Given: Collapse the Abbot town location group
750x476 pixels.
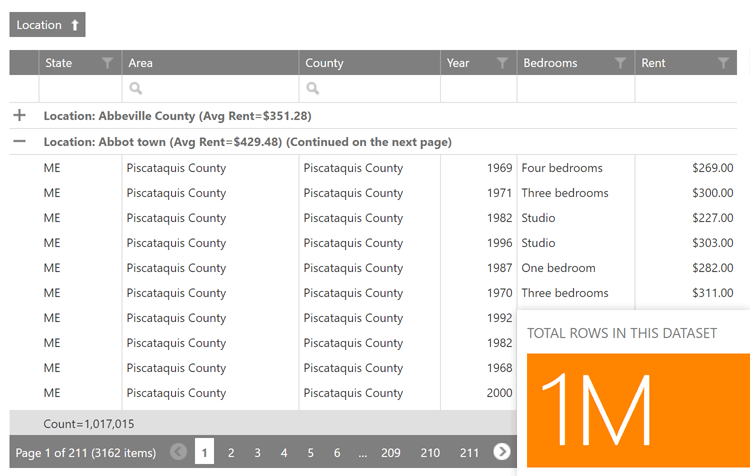Looking at the screenshot, I should coord(20,142).
